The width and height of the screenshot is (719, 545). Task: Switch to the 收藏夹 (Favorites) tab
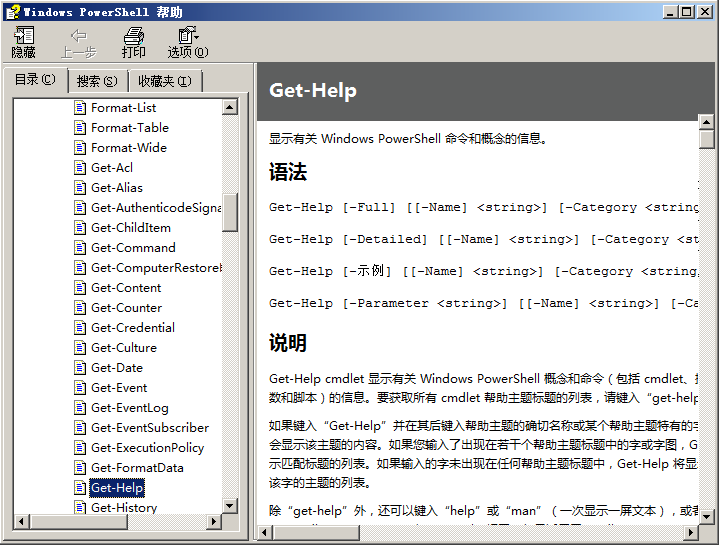click(x=165, y=82)
